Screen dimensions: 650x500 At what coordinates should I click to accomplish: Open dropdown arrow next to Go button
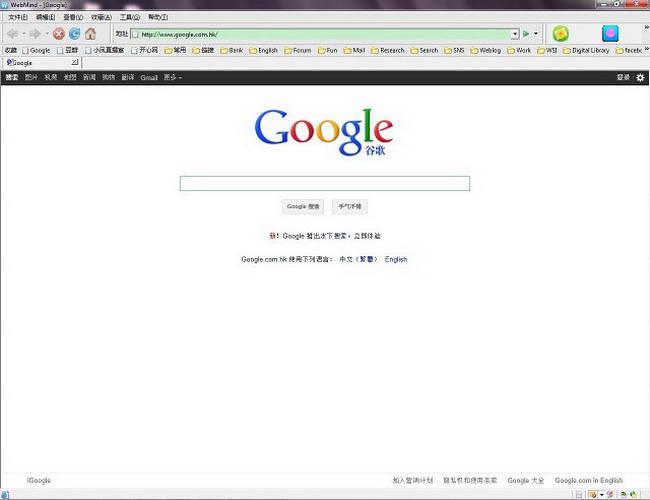536,34
